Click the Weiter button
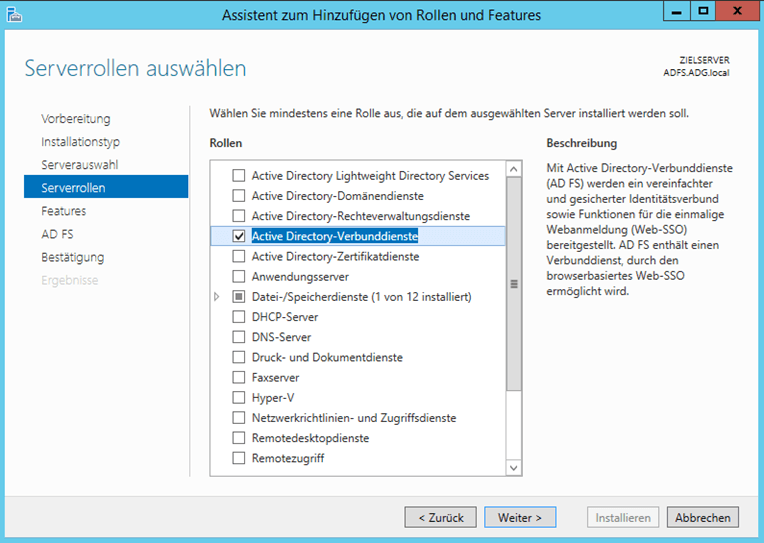The width and height of the screenshot is (764, 543). [x=520, y=517]
